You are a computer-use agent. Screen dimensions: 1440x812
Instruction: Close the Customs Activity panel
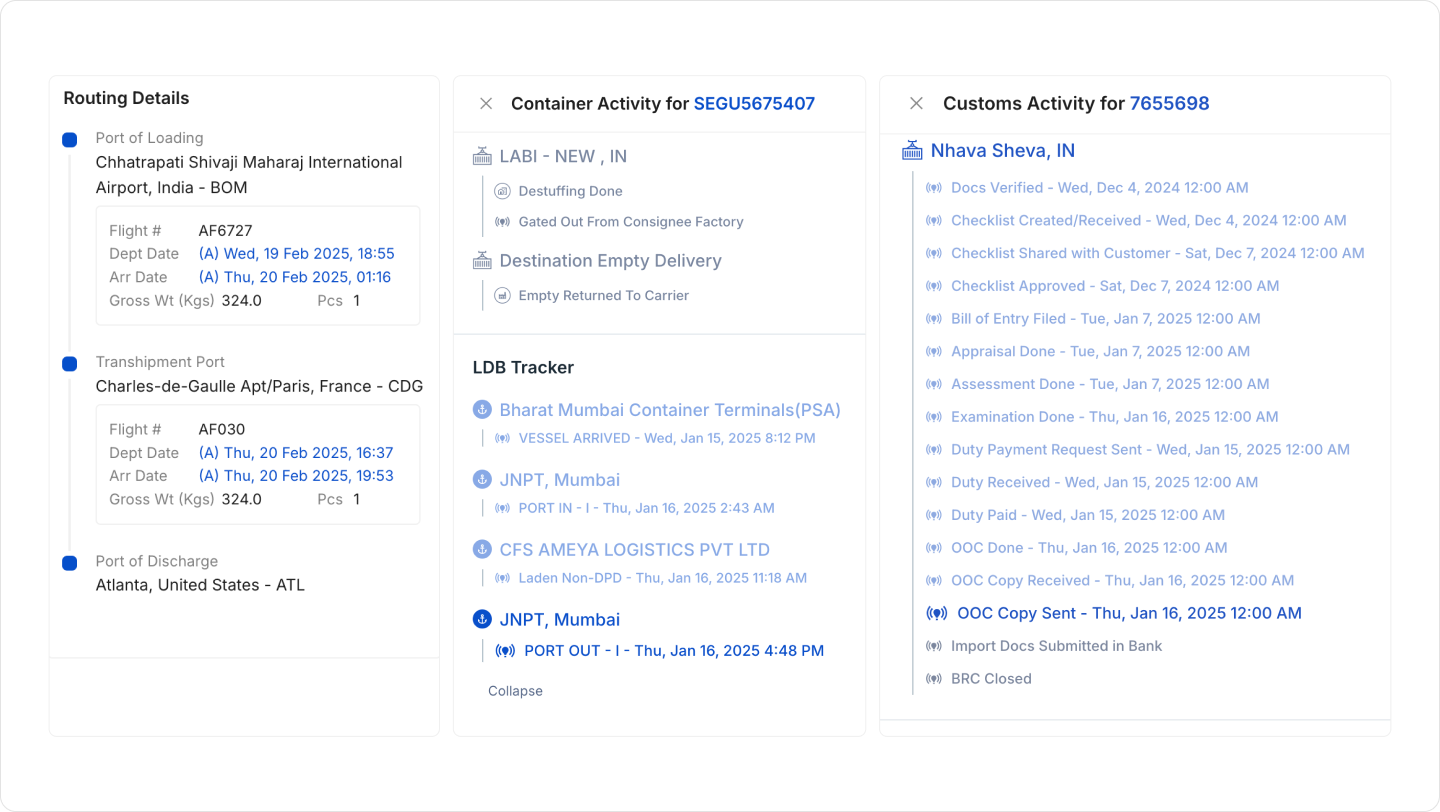tap(916, 103)
